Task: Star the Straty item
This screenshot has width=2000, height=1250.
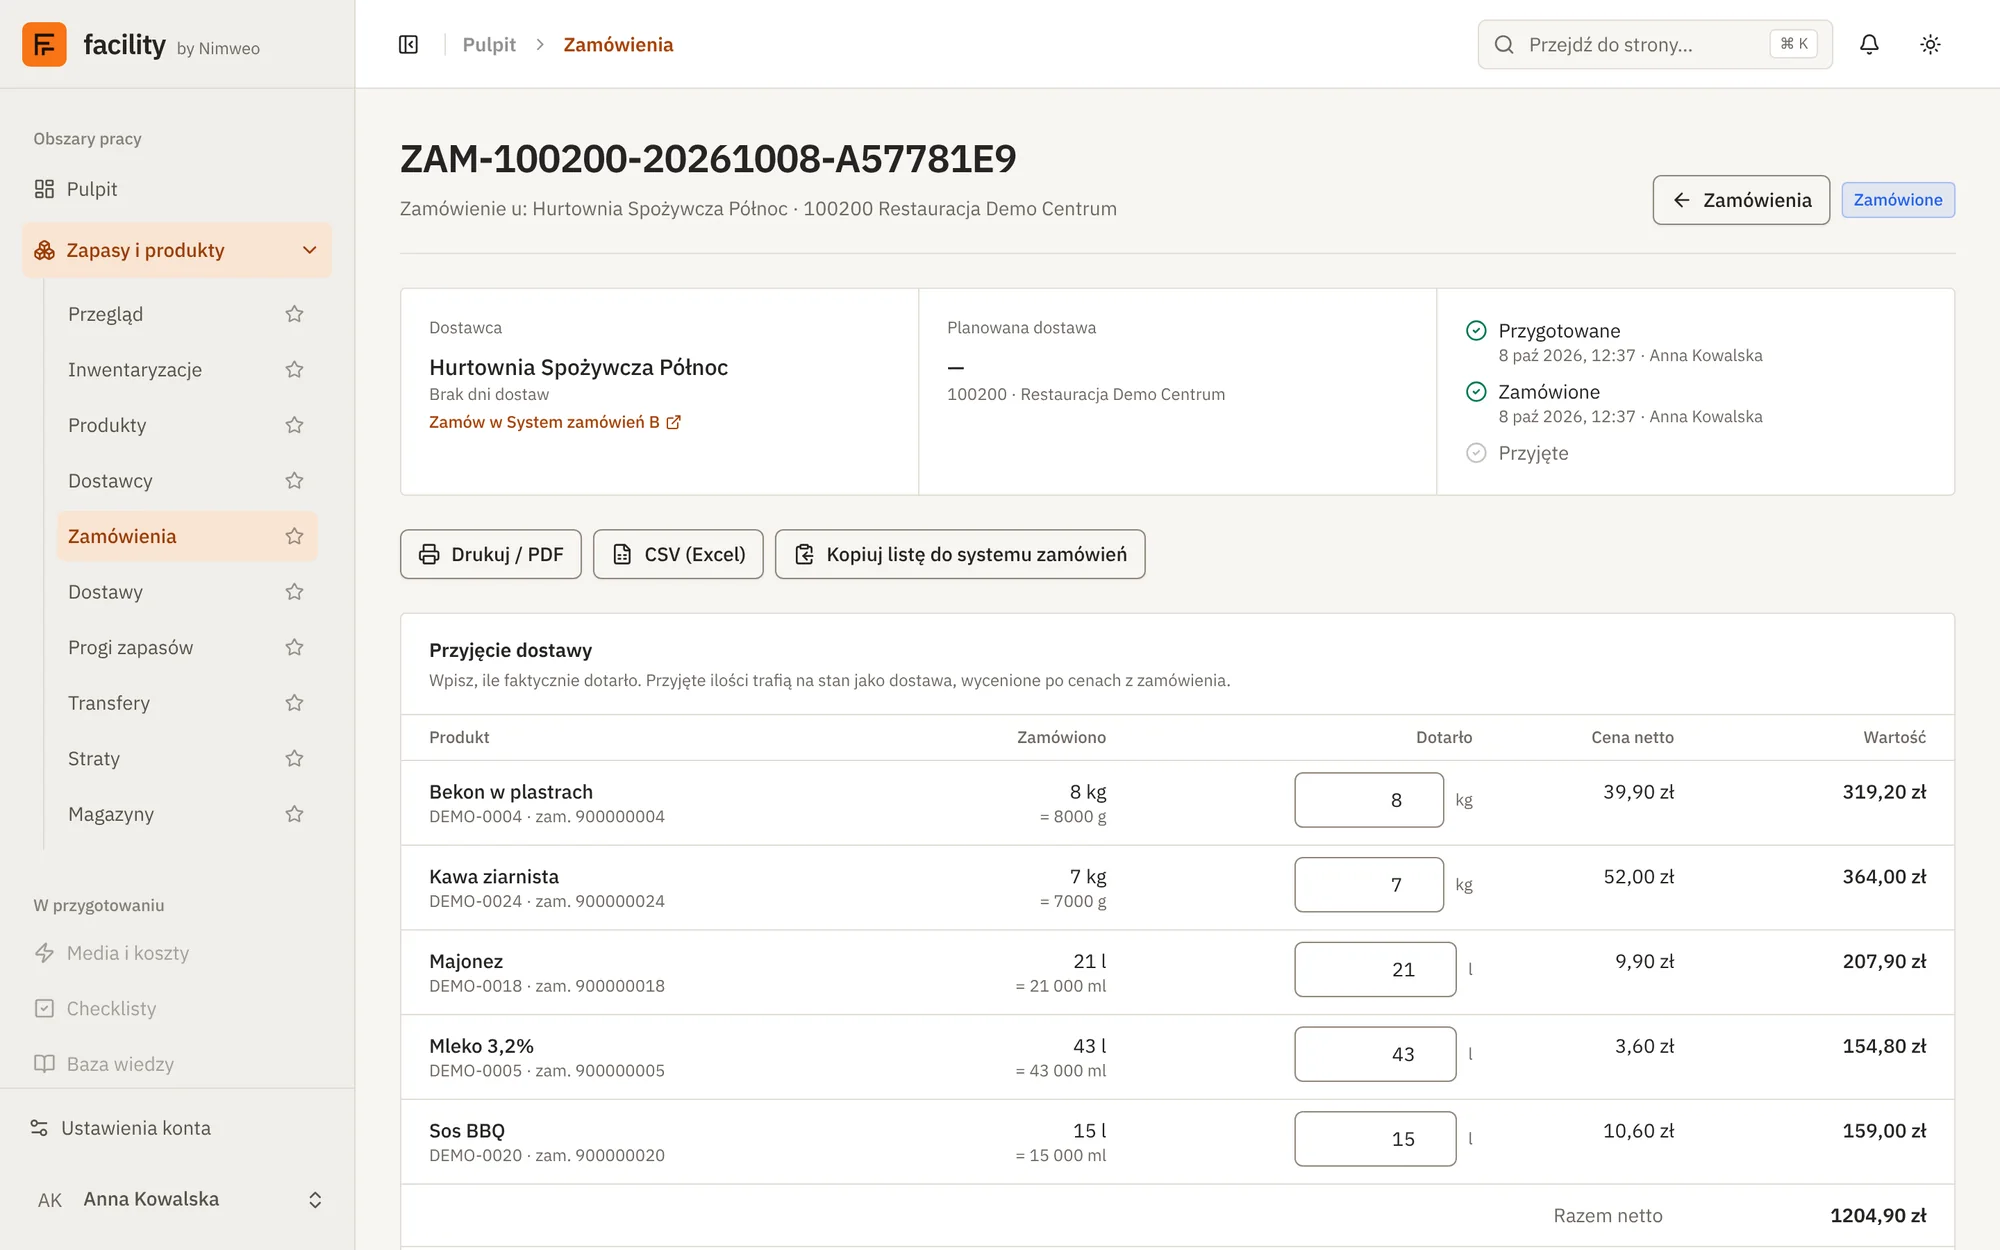Action: [x=294, y=758]
